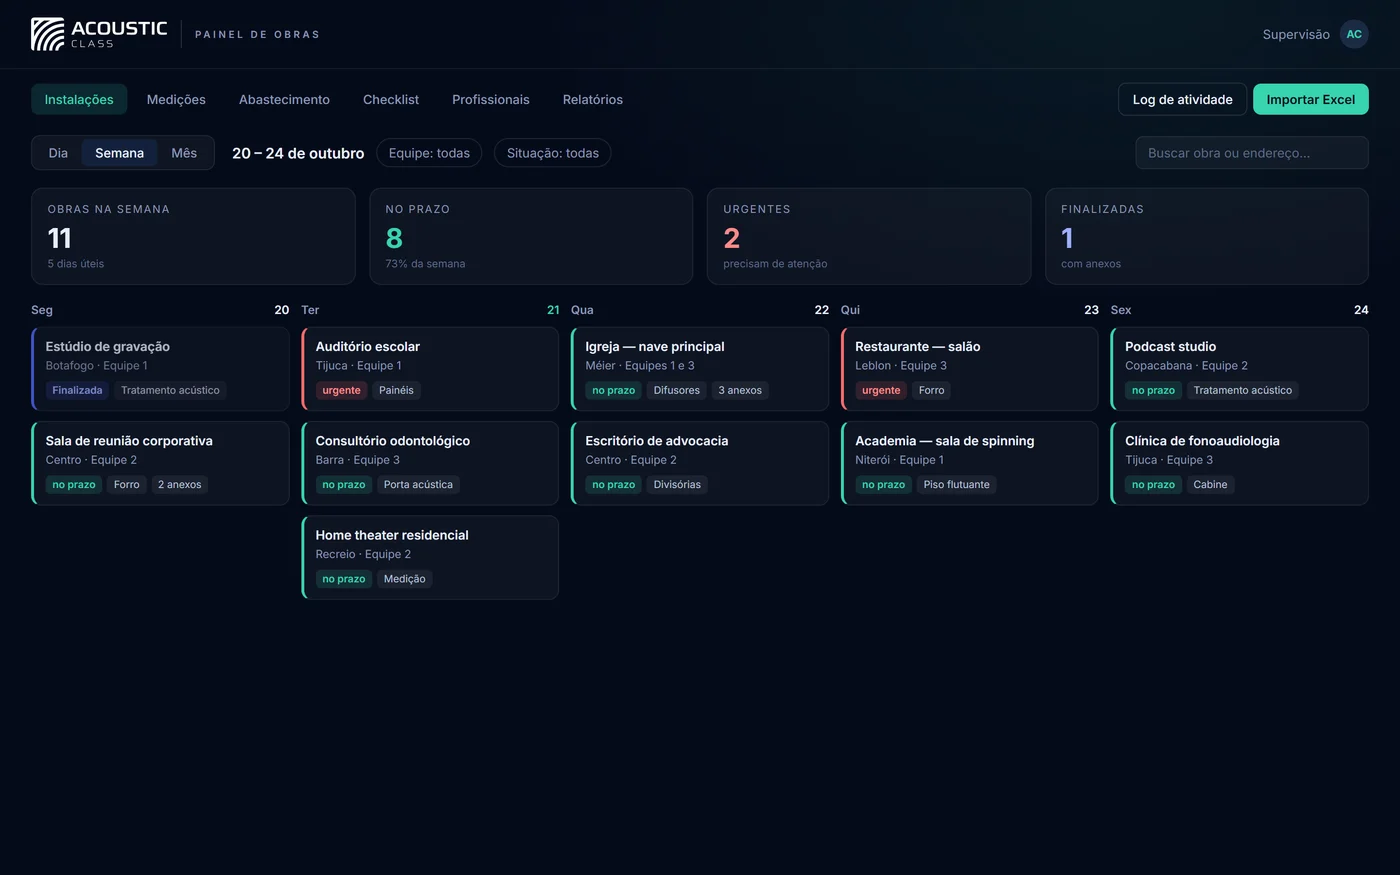Image resolution: width=1400 pixels, height=875 pixels.
Task: Select the Auditório escolar card
Action: point(430,369)
